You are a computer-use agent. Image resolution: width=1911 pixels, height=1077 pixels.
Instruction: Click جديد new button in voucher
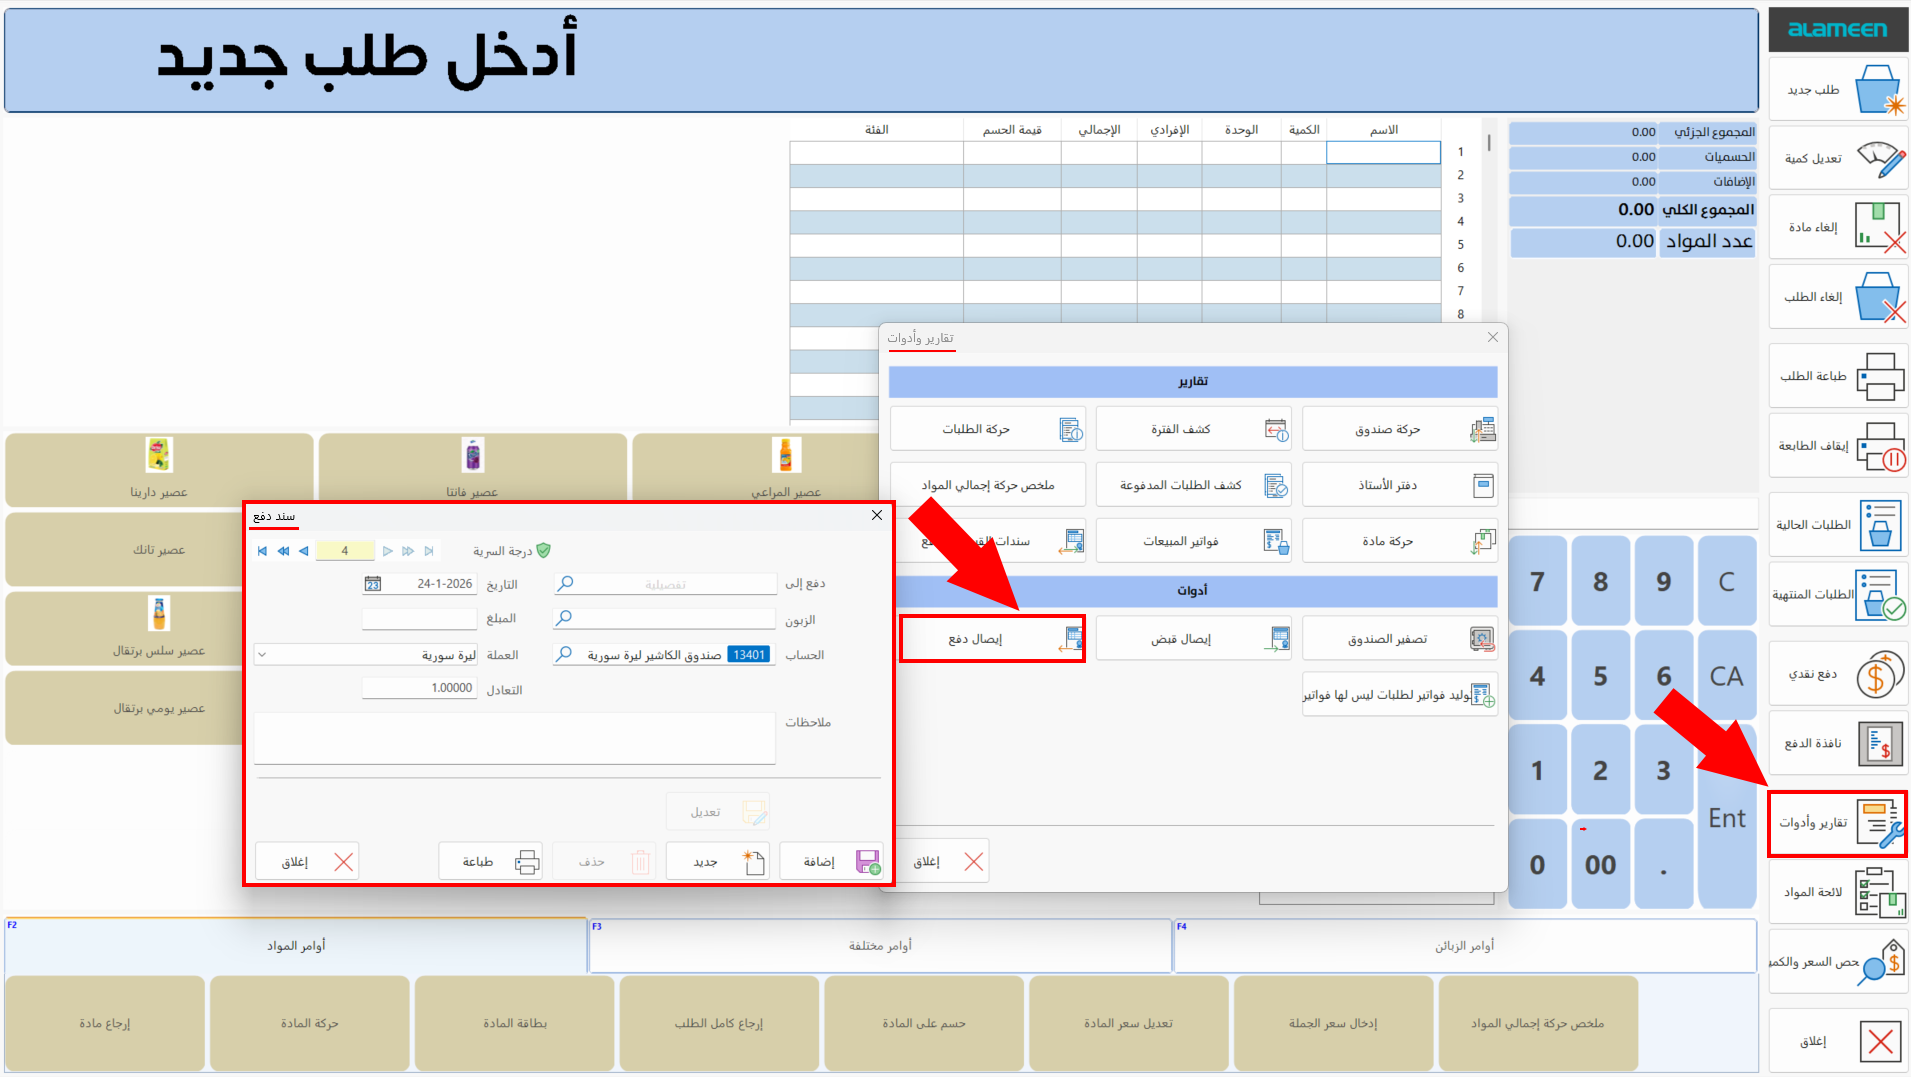click(717, 862)
